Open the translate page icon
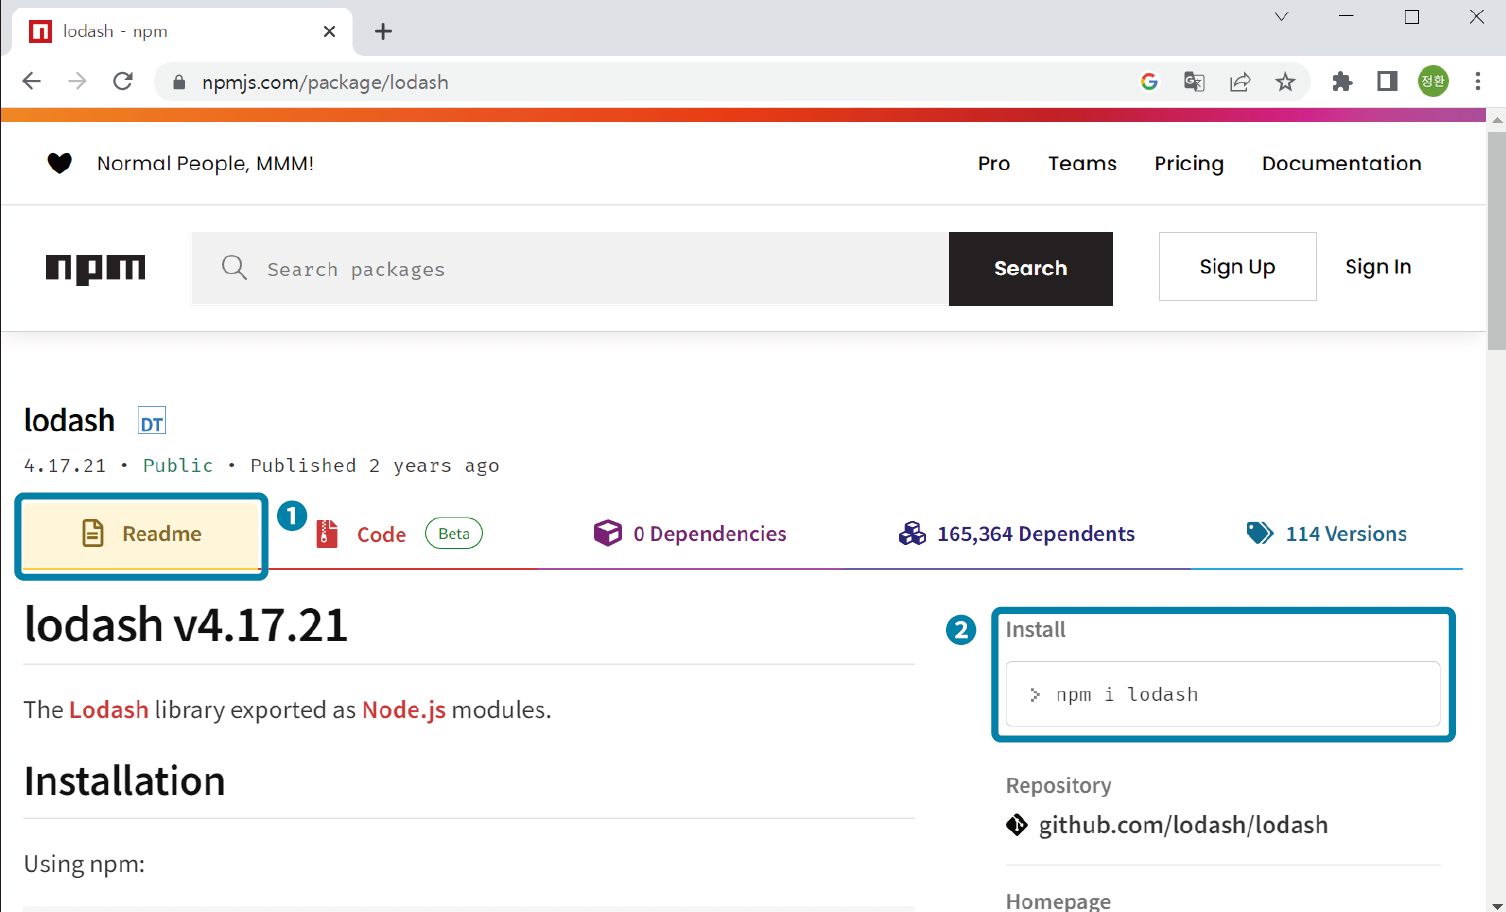This screenshot has height=912, width=1506. pyautogui.click(x=1194, y=82)
